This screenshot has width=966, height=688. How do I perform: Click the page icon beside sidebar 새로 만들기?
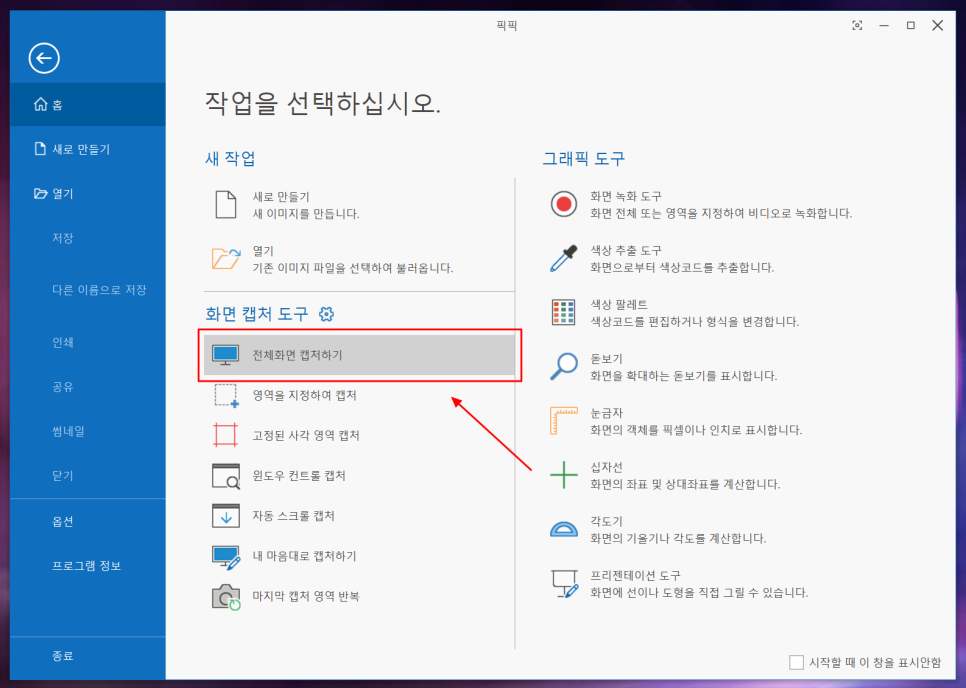coord(41,148)
